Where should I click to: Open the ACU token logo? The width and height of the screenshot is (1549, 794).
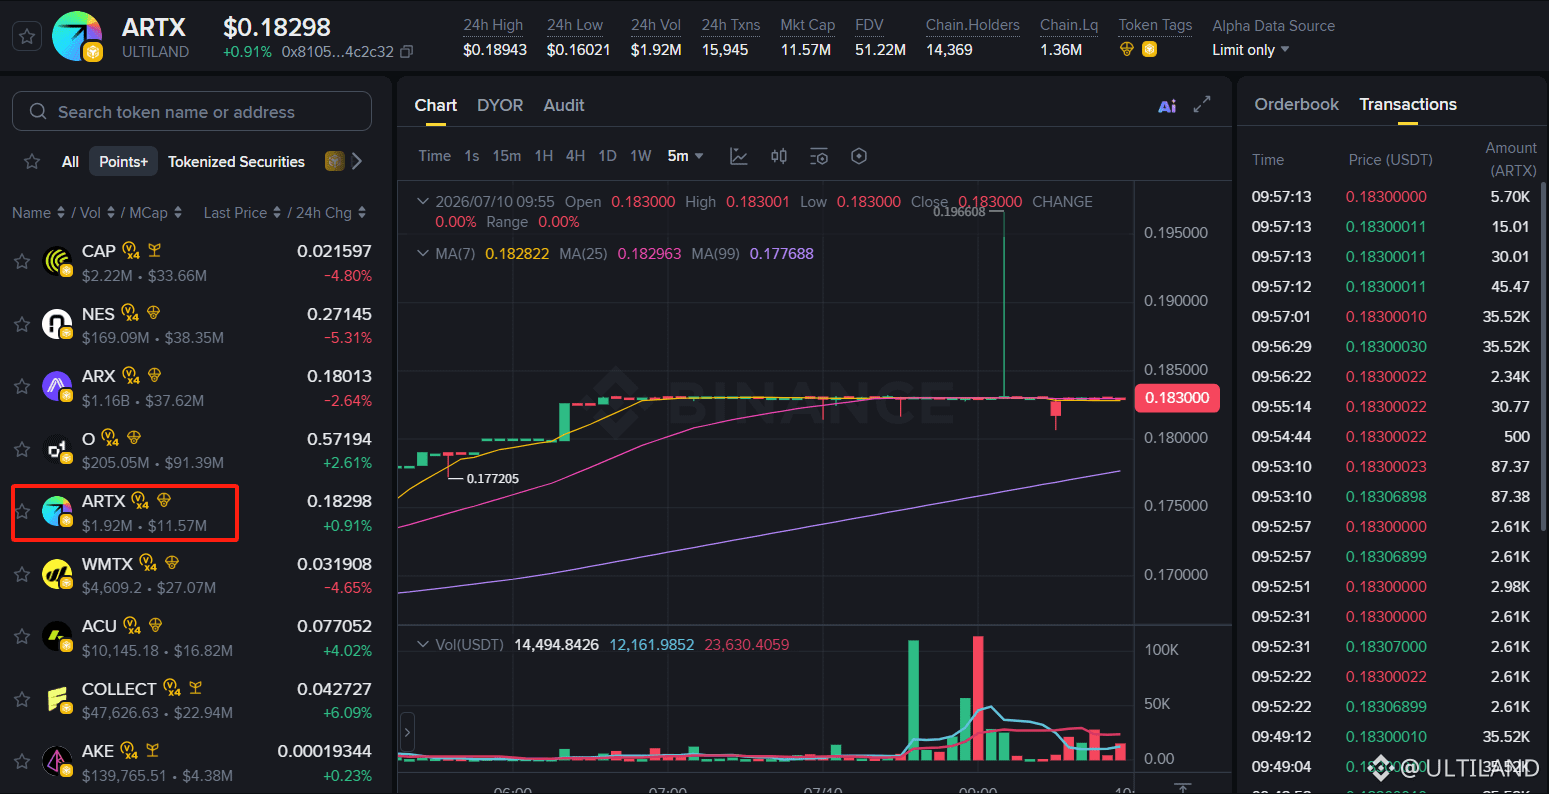(x=57, y=637)
